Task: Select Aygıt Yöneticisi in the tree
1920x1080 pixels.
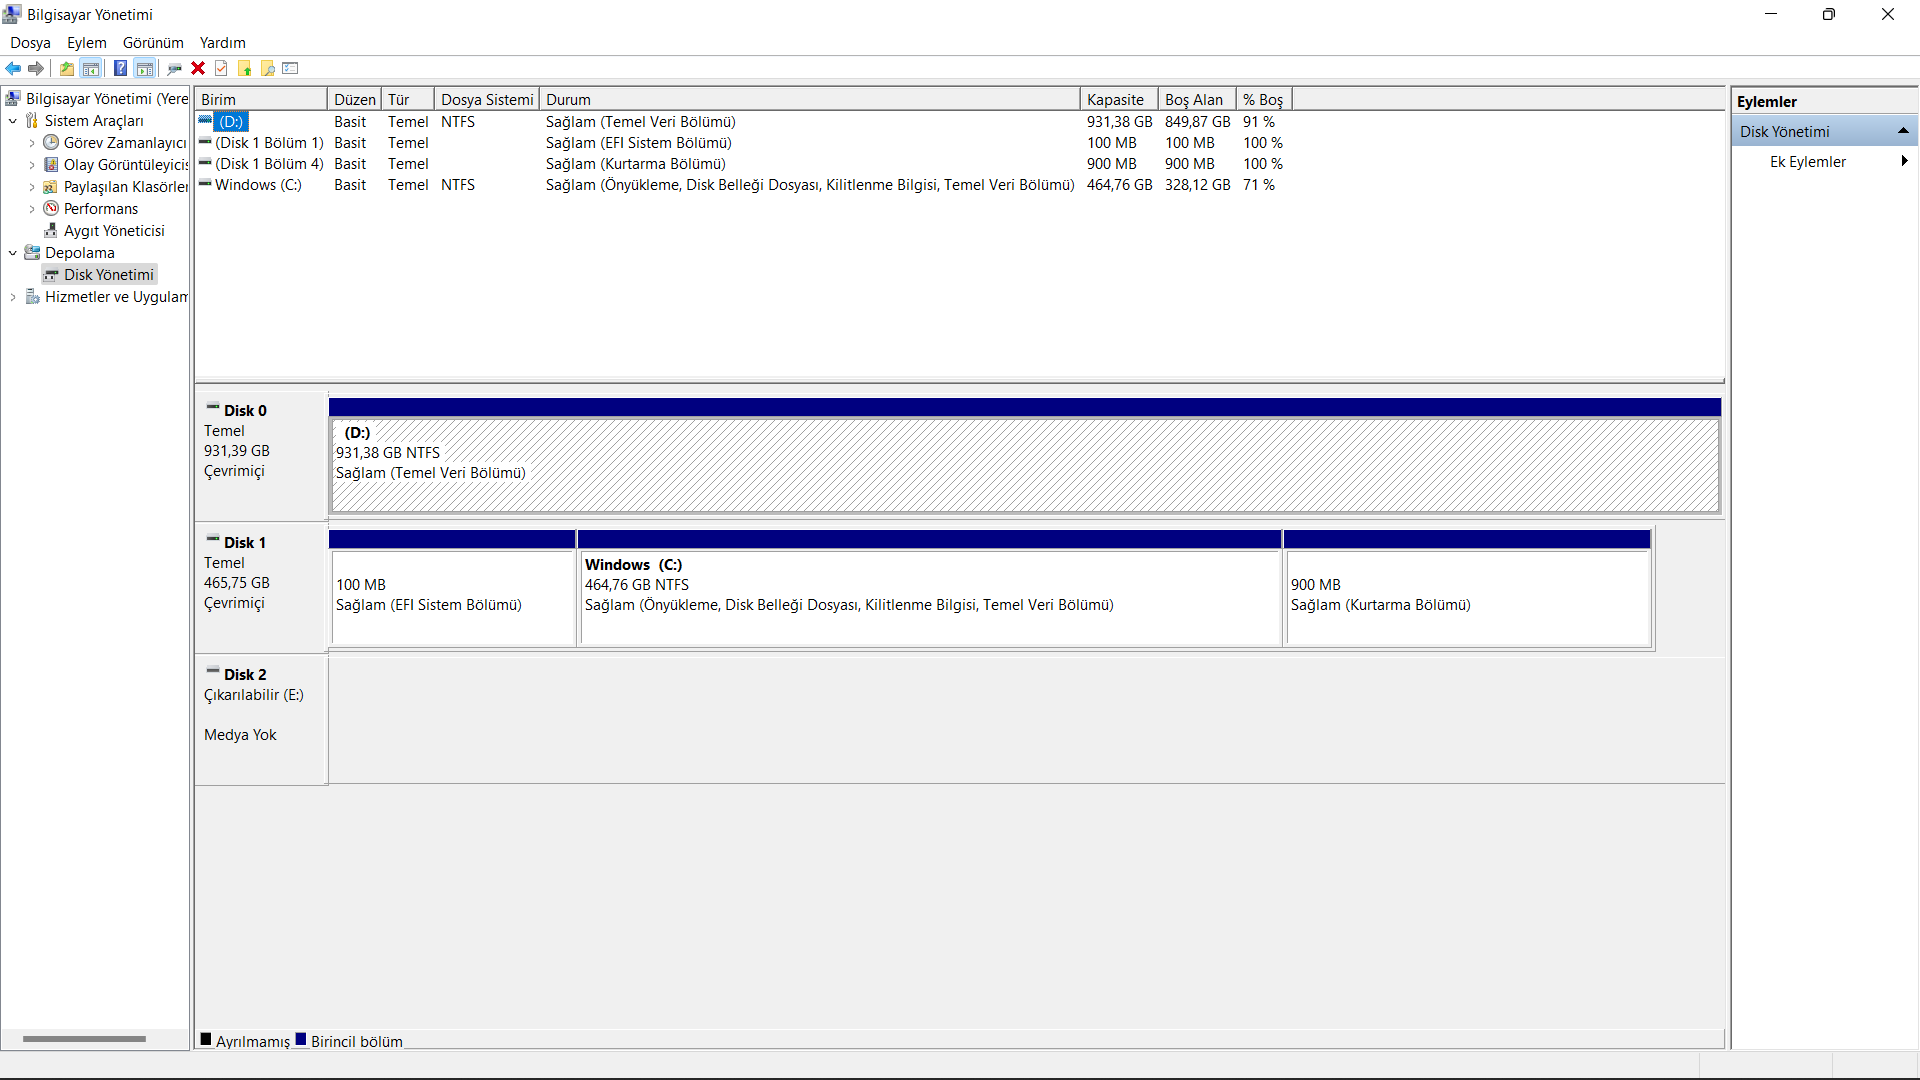Action: click(x=114, y=231)
